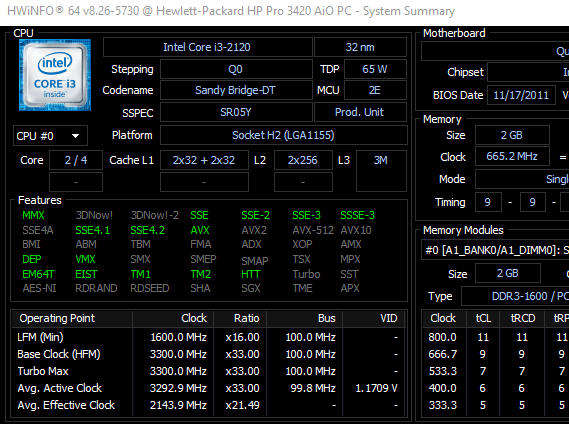Image resolution: width=569 pixels, height=424 pixels.
Task: Click the HTT feature flag
Action: tap(251, 274)
